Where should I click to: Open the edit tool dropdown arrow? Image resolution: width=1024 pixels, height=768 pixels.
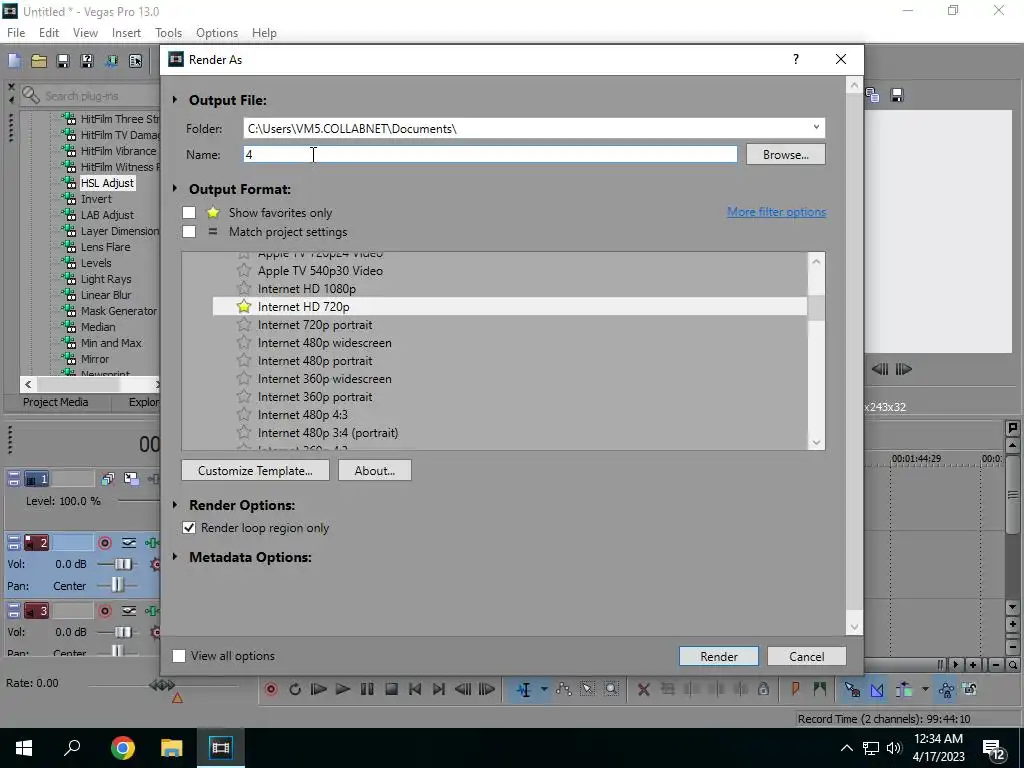(543, 689)
